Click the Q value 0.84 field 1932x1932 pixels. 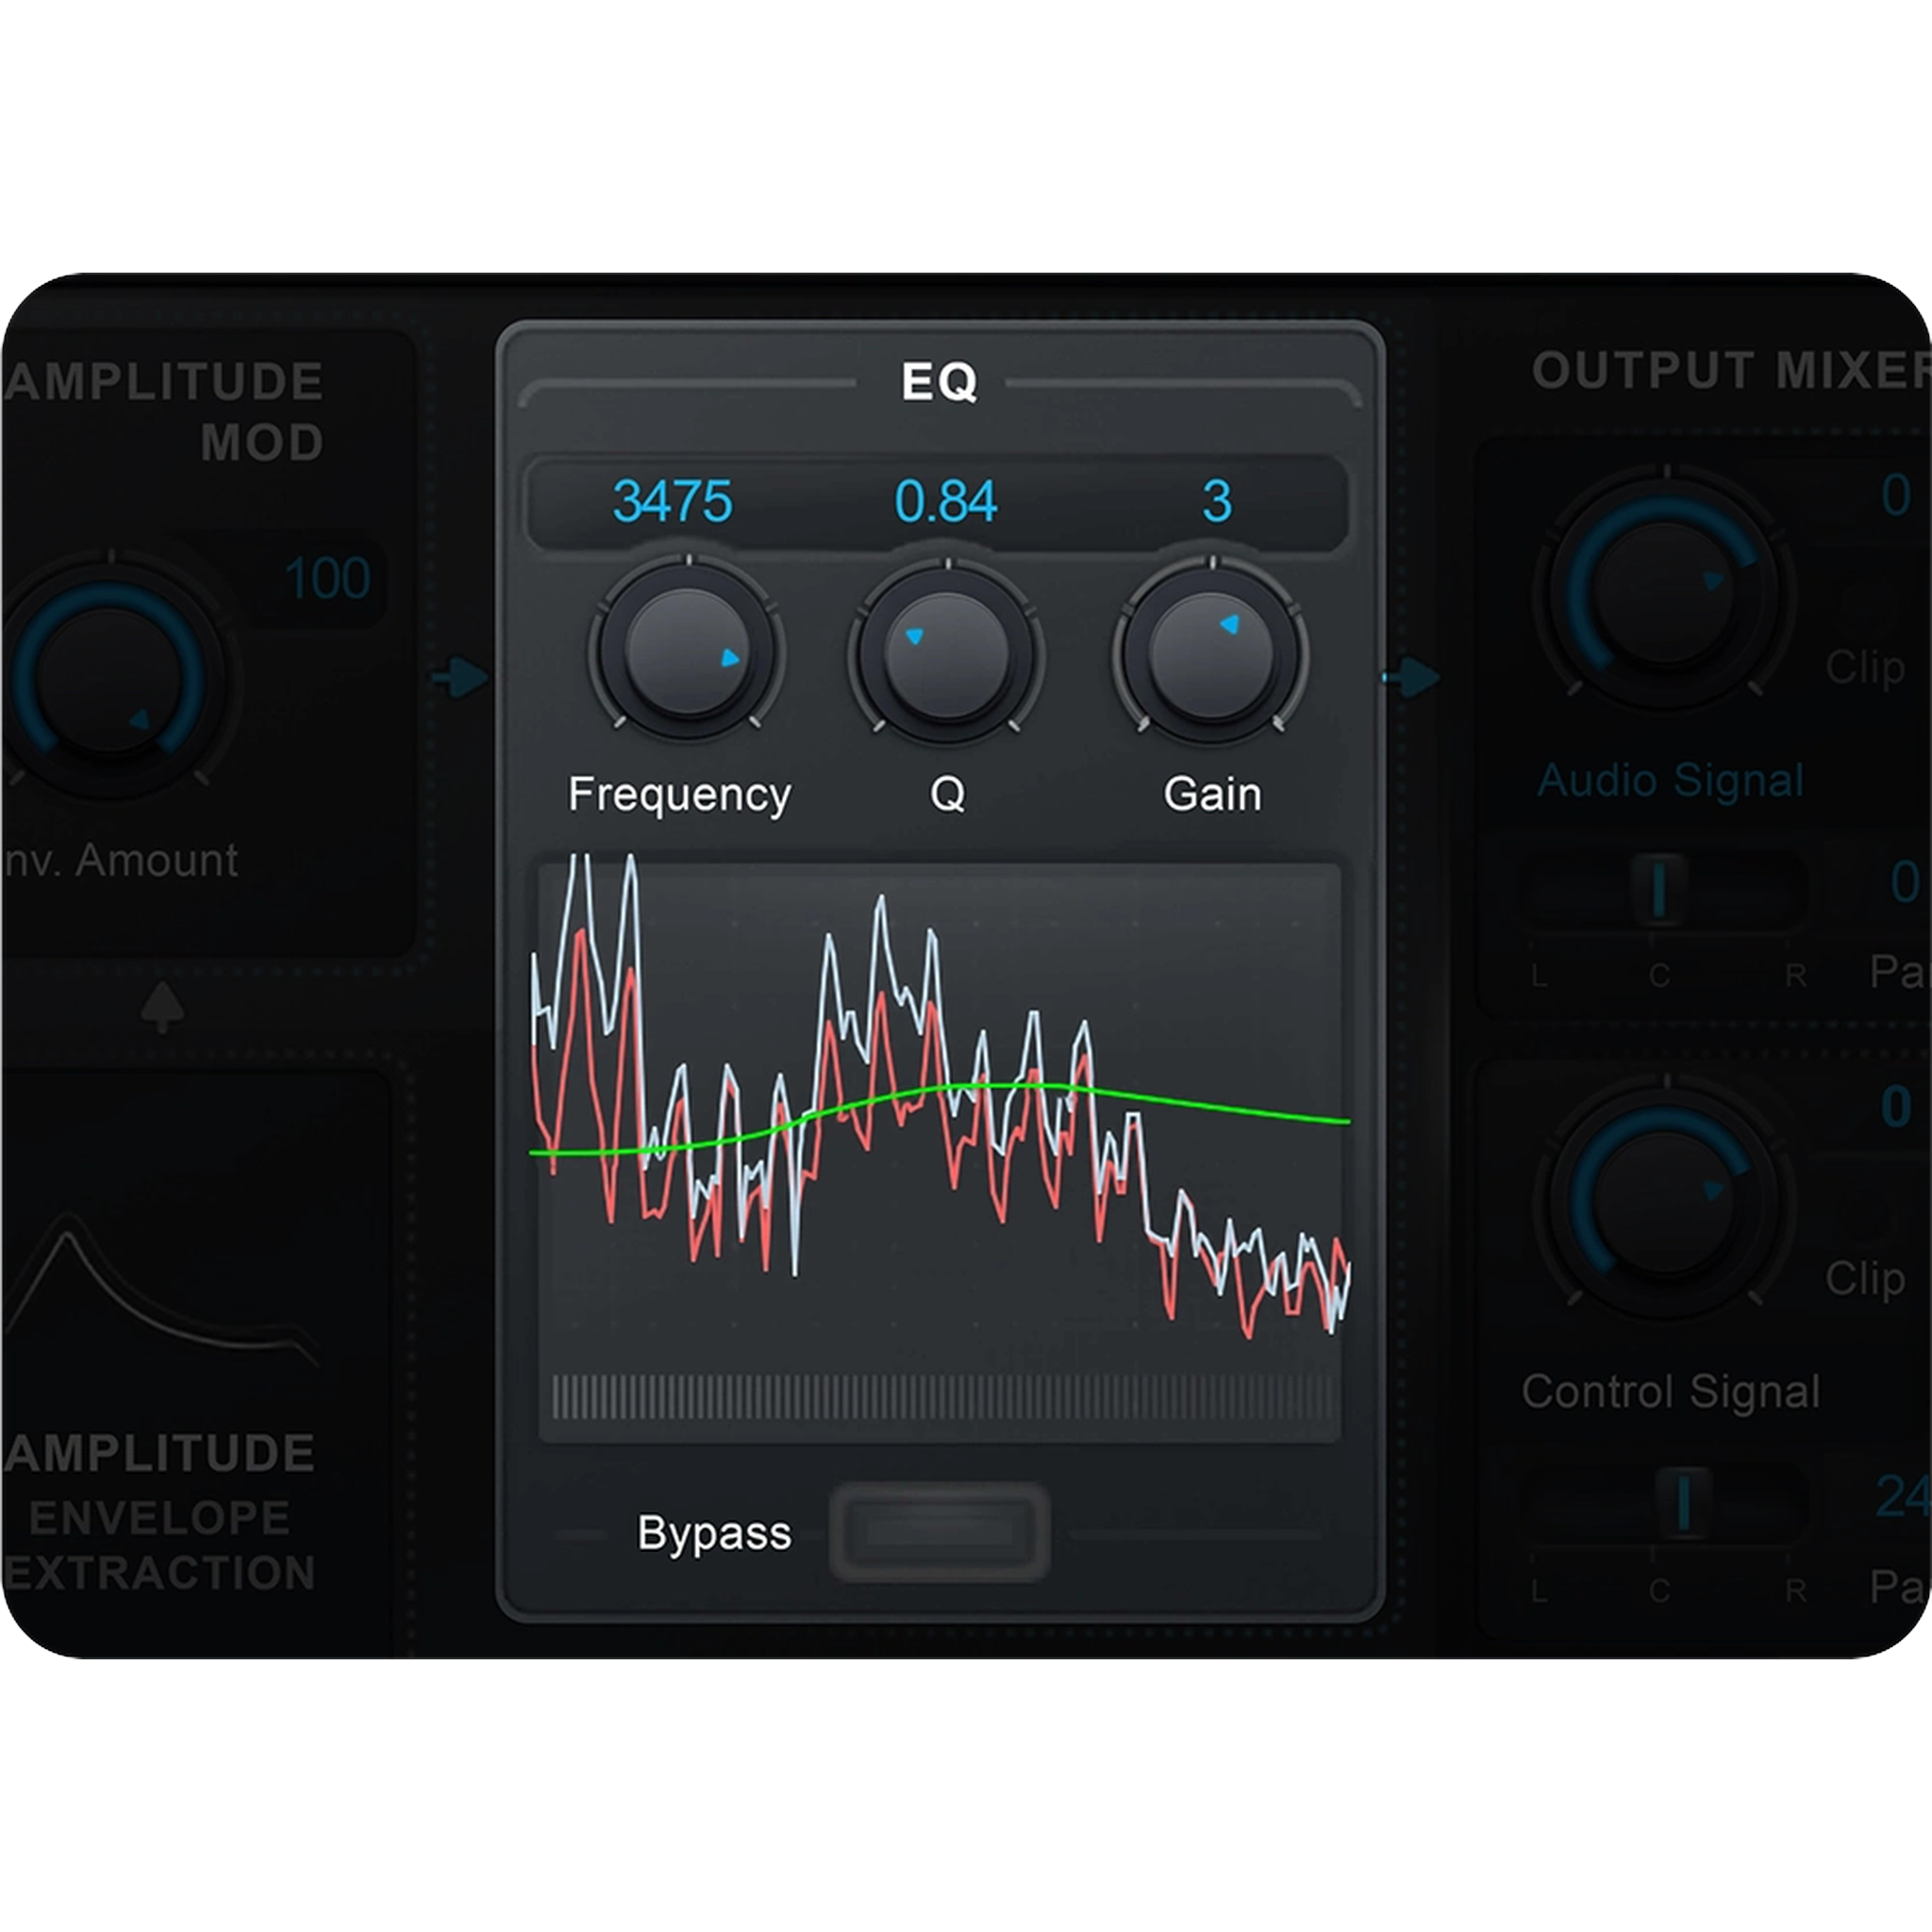945,501
